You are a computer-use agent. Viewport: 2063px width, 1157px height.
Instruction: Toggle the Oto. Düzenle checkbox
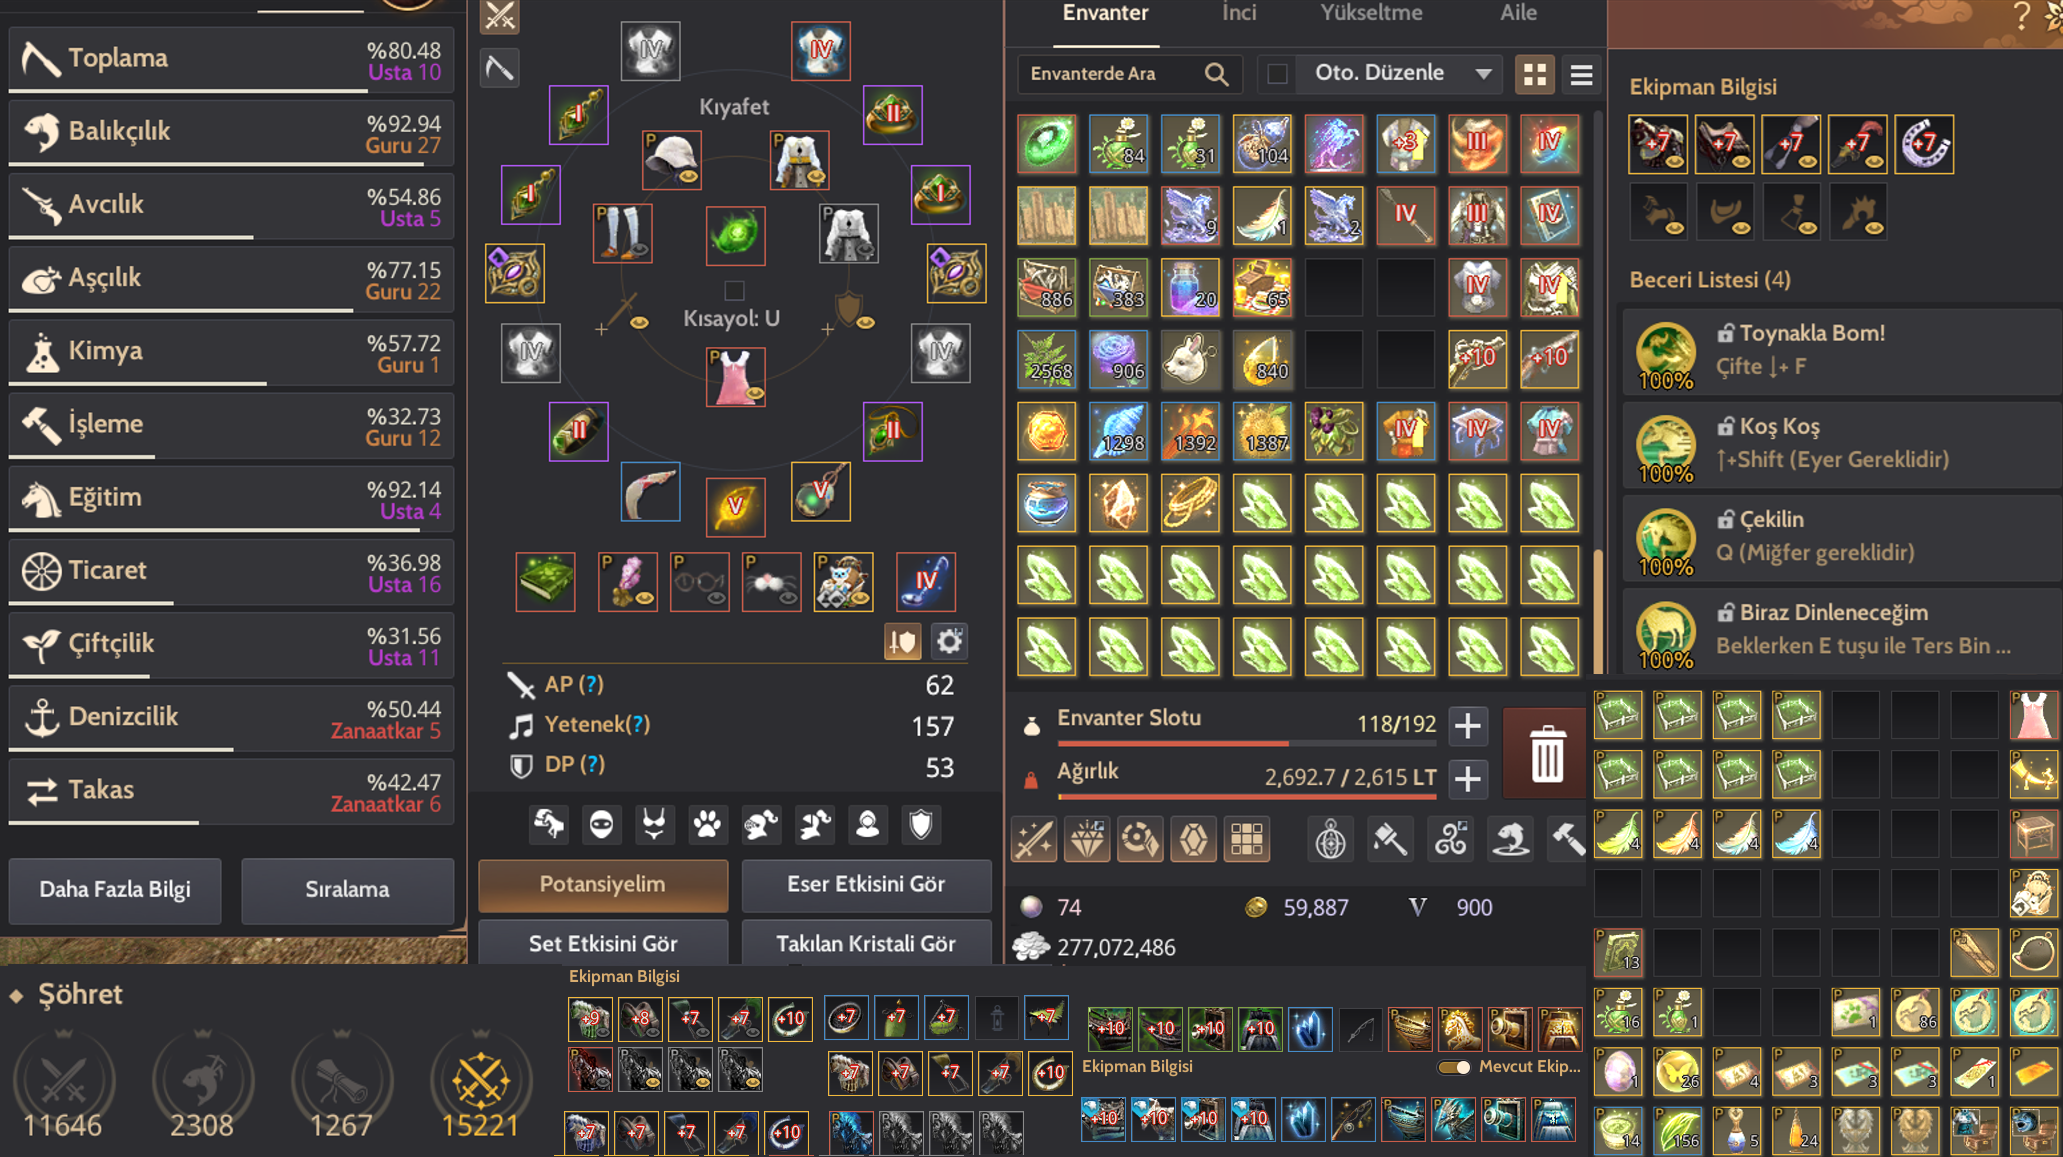point(1276,74)
